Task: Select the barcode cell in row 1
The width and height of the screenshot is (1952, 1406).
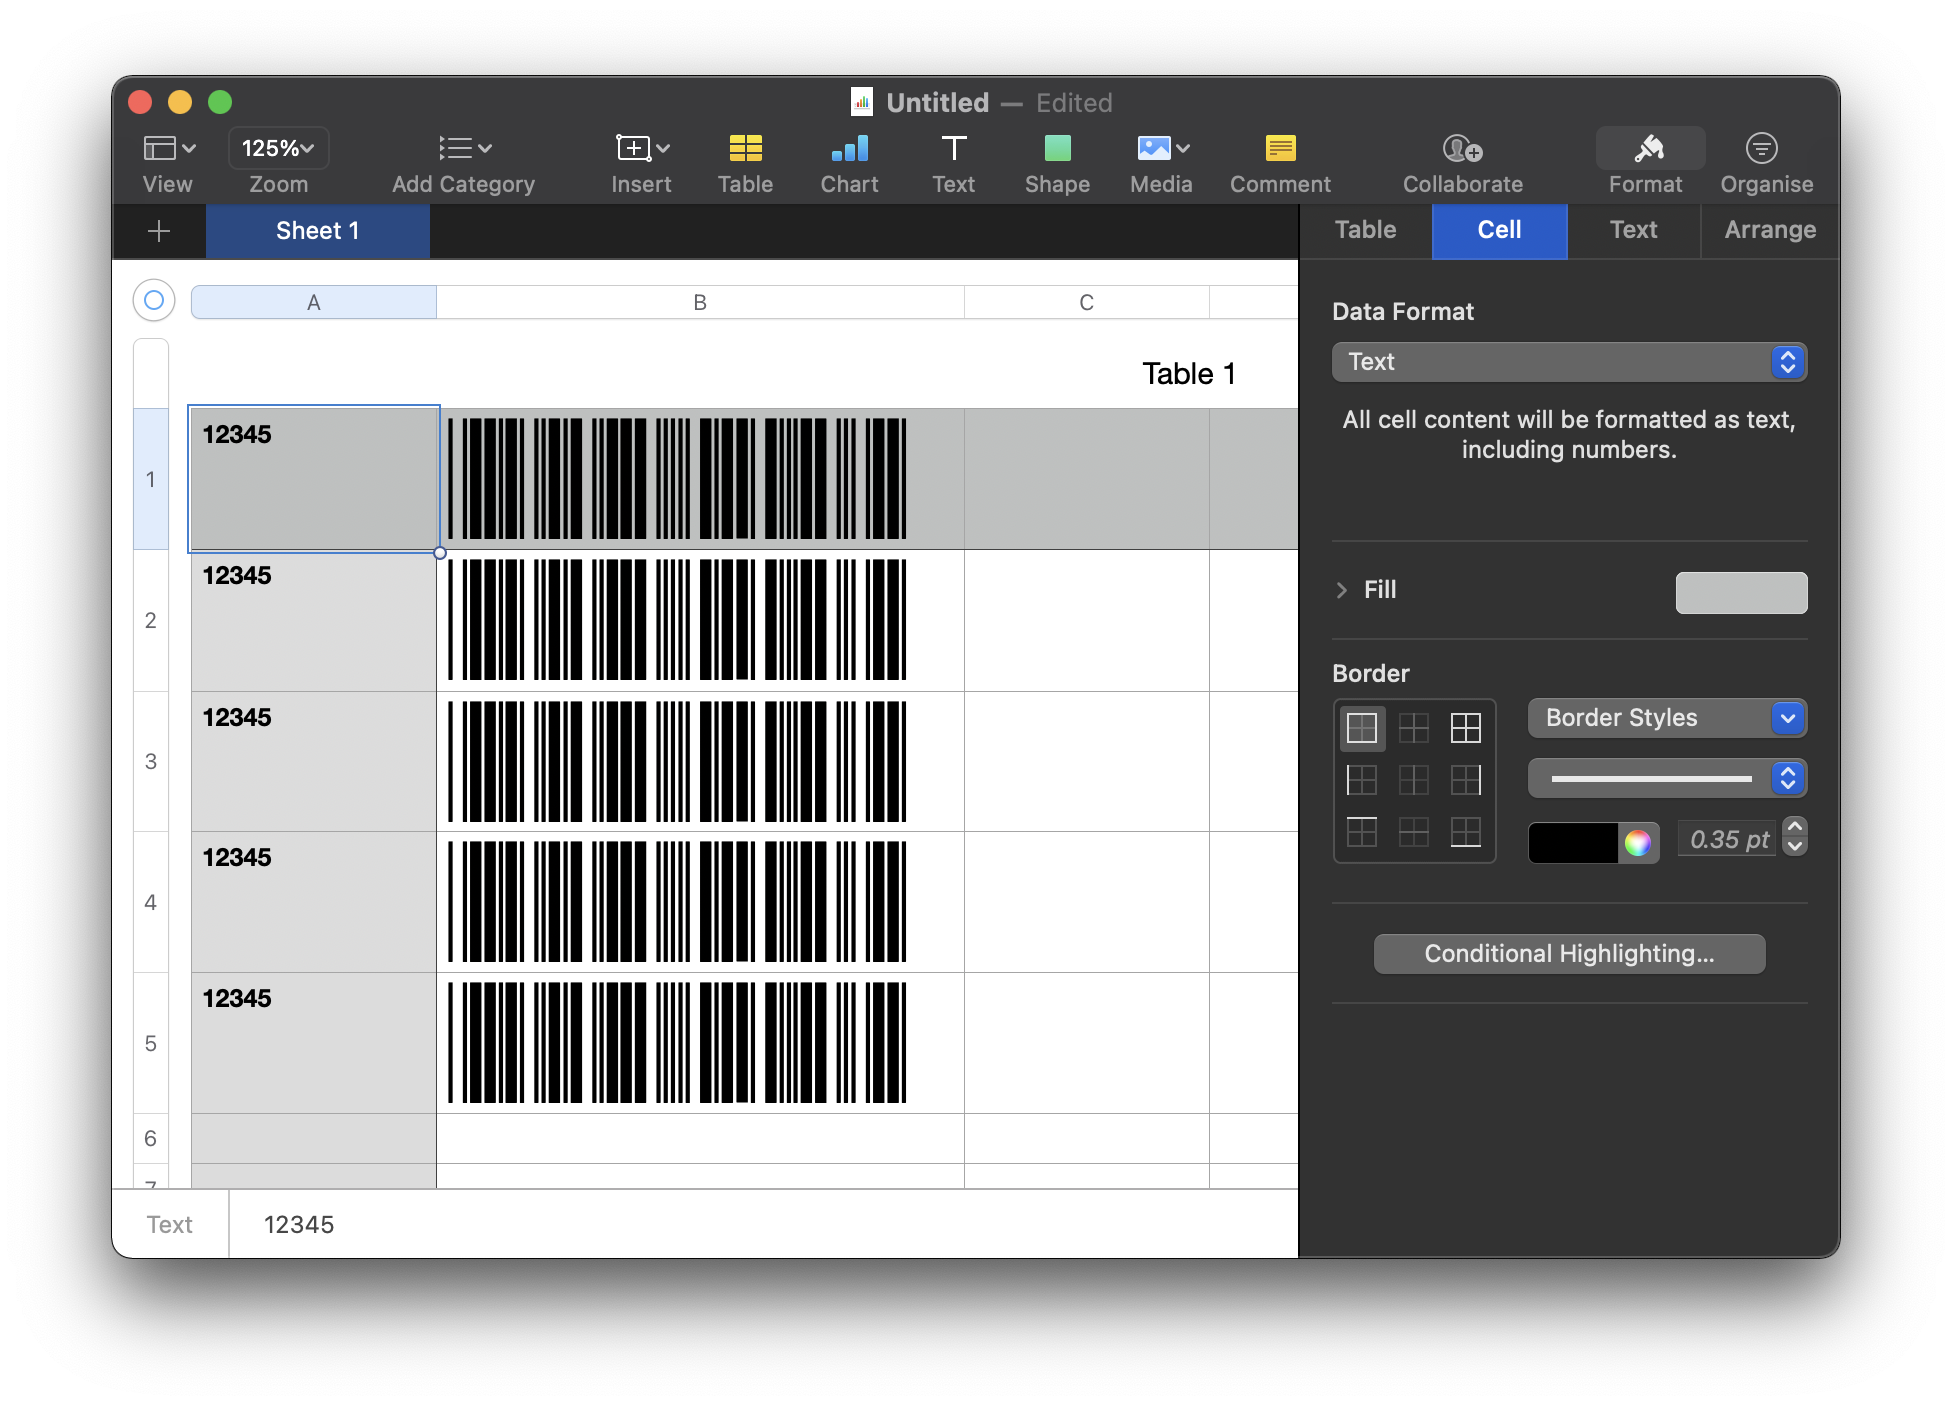Action: point(700,479)
